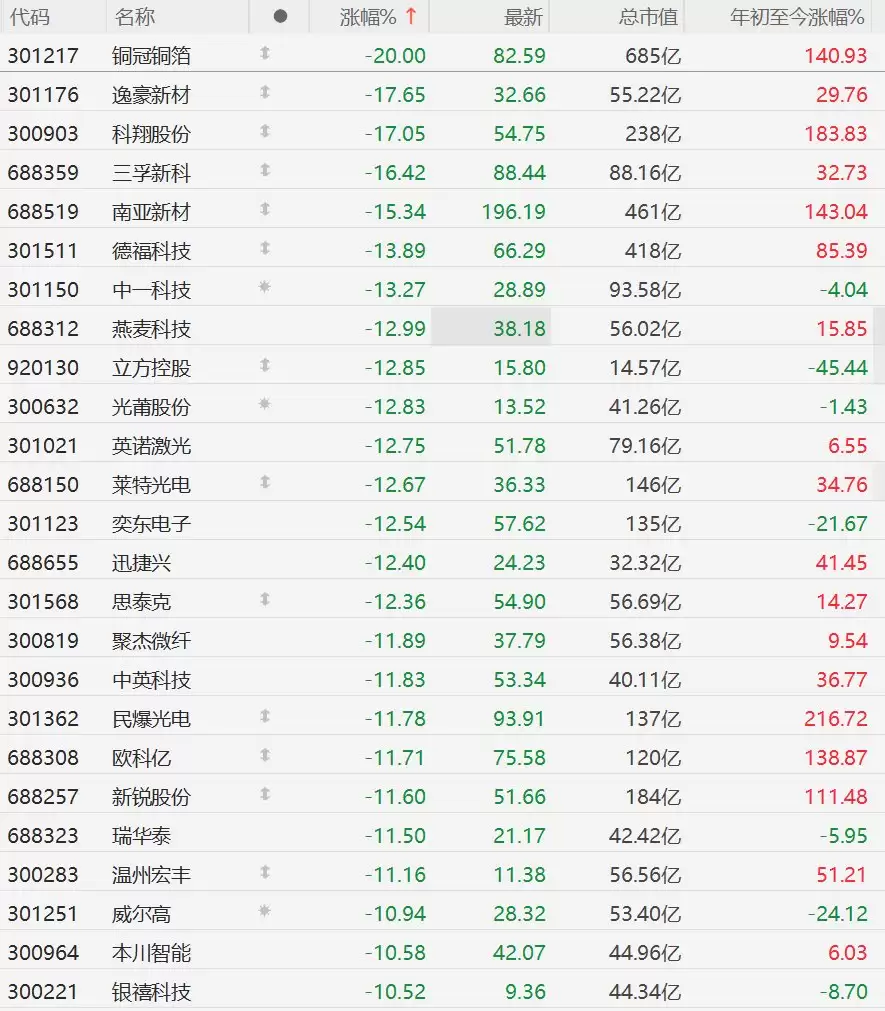
Task: Open the 铜冠铜箔 stock name
Action: pos(151,56)
